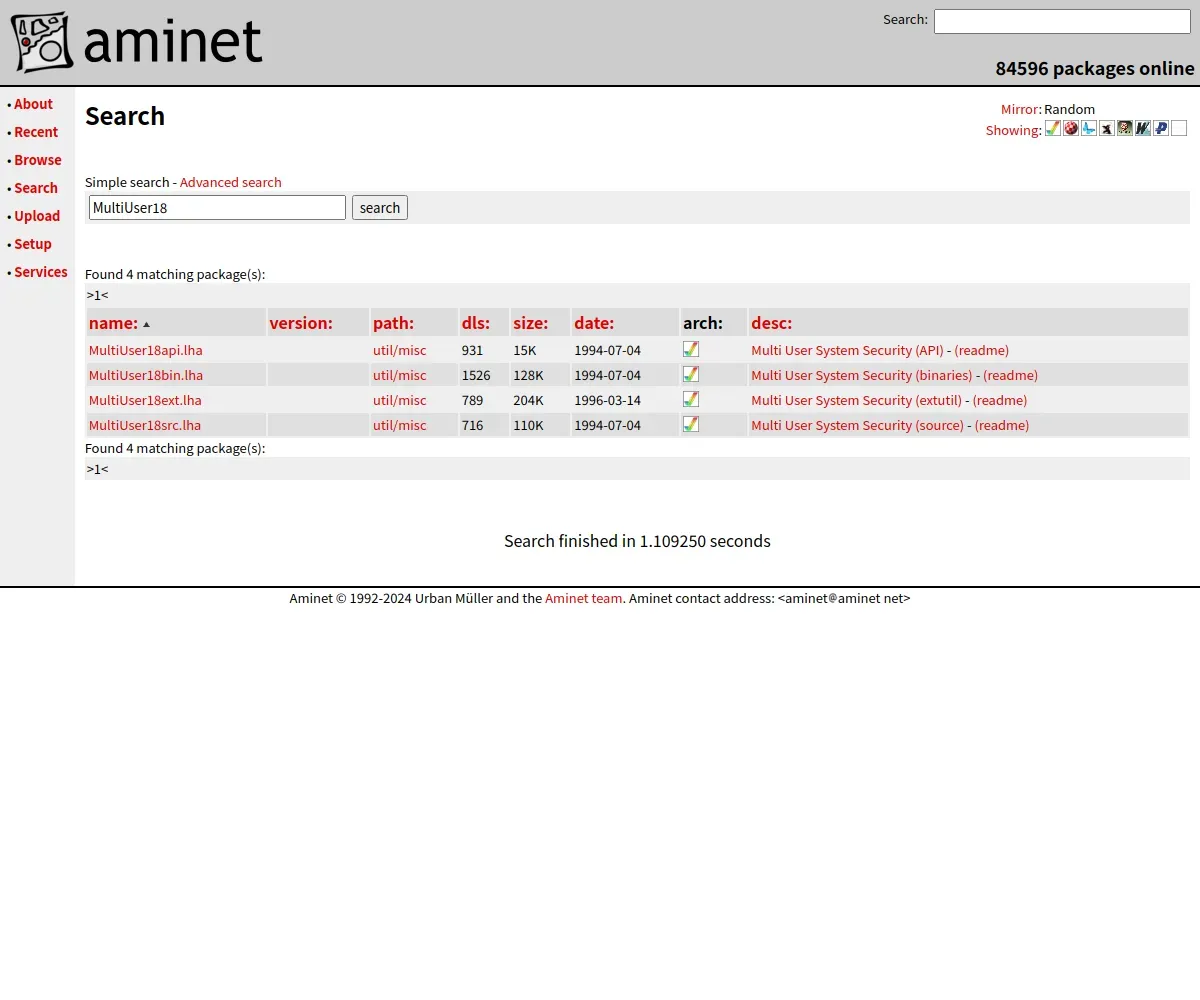The image size is (1200, 1000).
Task: Click the sort arrow beside name header
Action: click(x=146, y=324)
